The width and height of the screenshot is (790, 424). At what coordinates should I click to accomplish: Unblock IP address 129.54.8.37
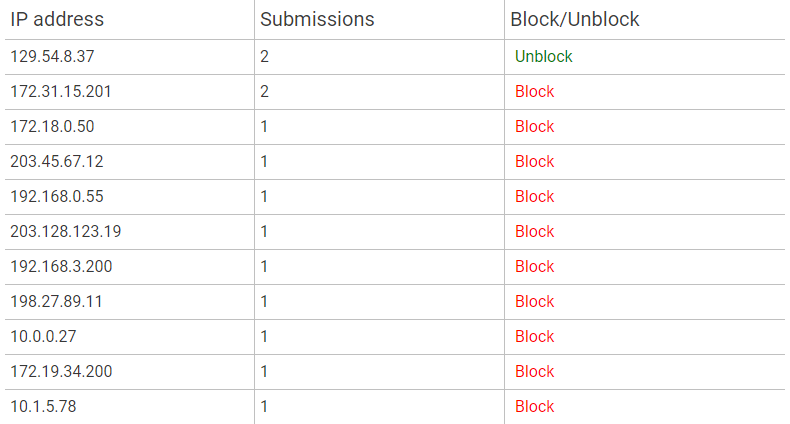(543, 56)
